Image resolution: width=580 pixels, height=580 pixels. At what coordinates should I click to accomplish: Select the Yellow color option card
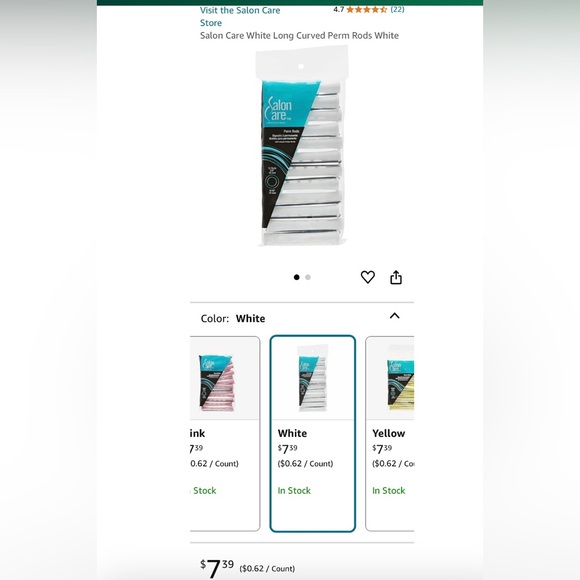(x=390, y=434)
